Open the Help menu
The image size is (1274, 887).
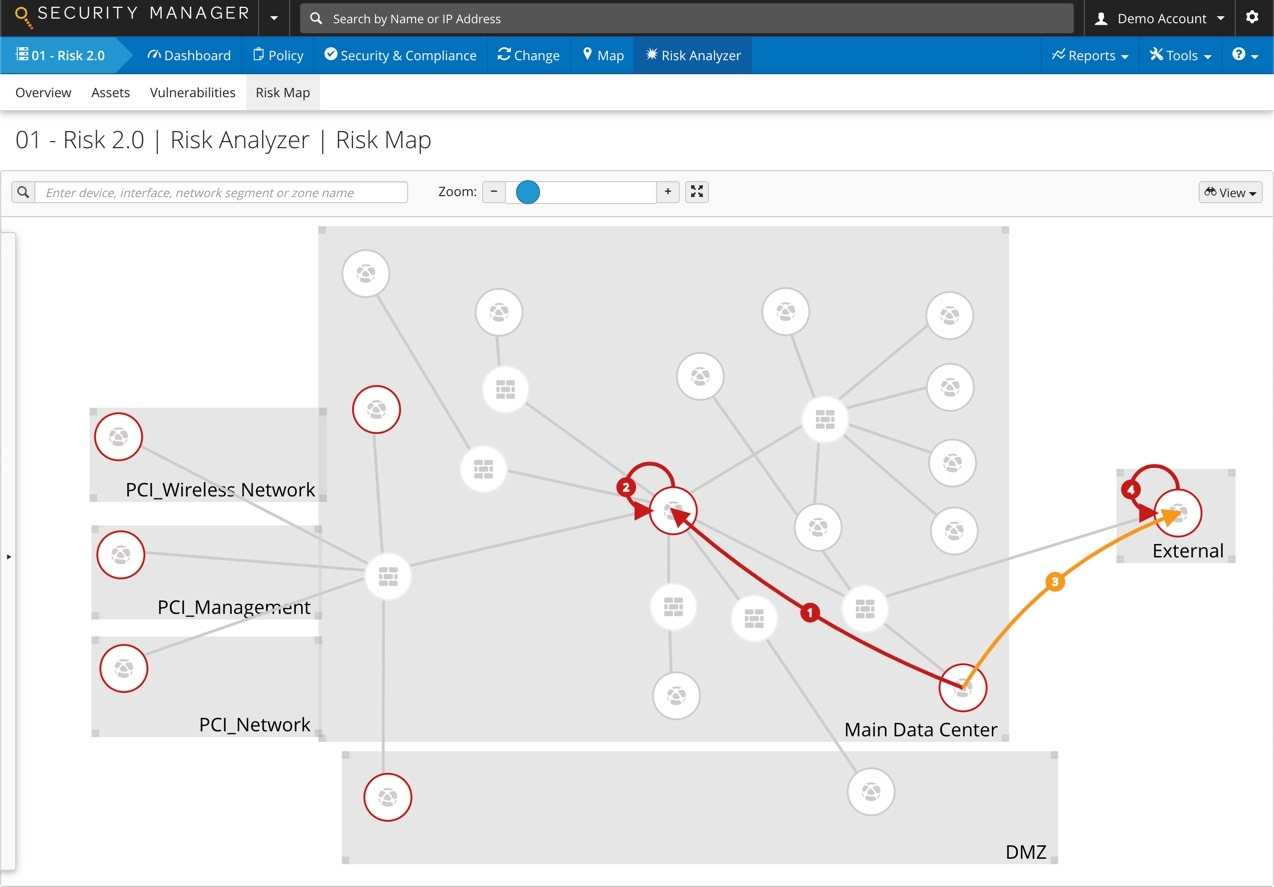point(1244,55)
